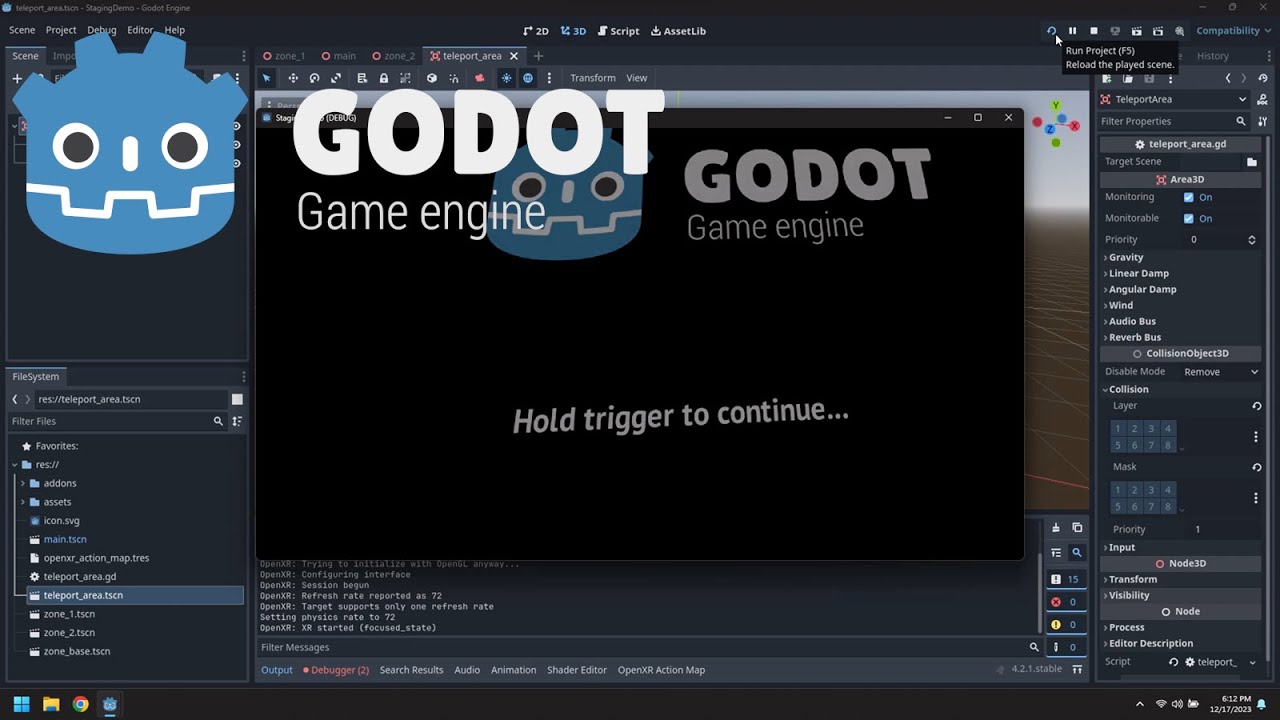1280x720 pixels.
Task: Run the current scene with clapper icon
Action: (1136, 31)
